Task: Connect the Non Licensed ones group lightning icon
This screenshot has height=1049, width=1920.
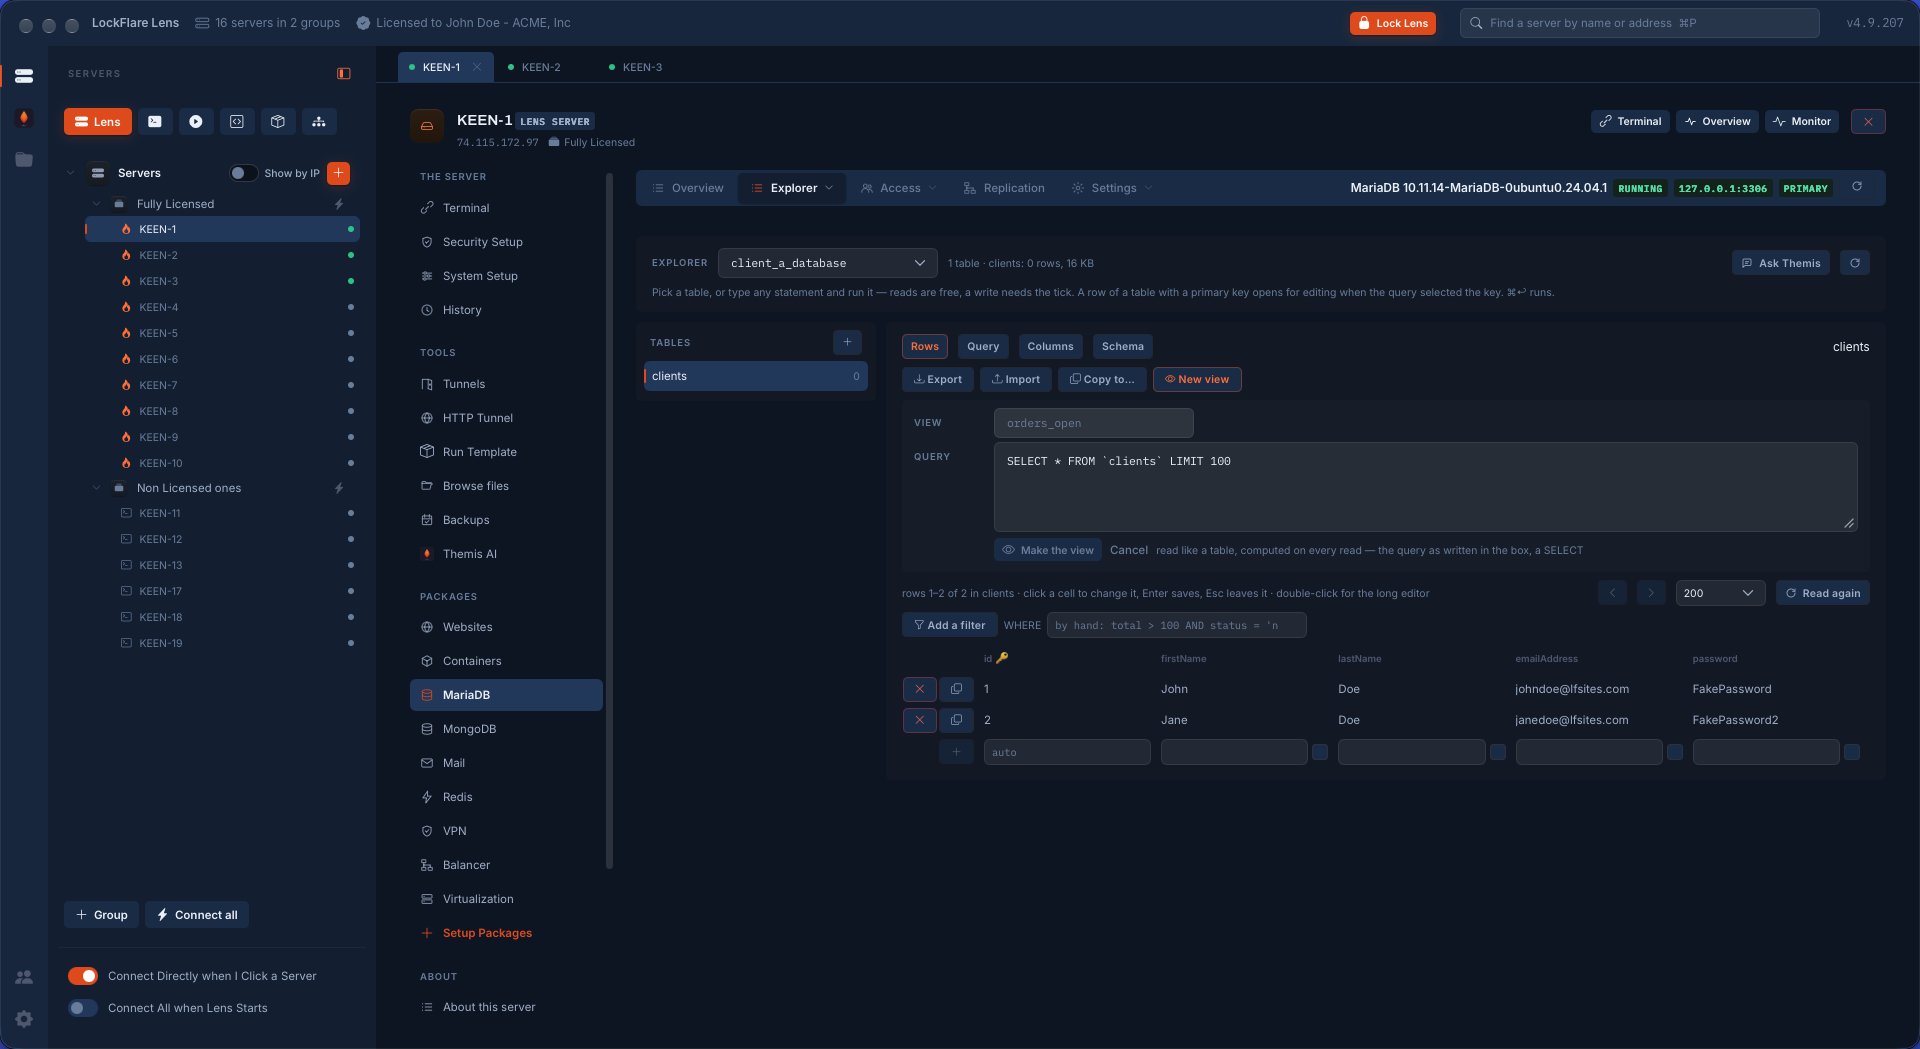Action: (x=339, y=488)
